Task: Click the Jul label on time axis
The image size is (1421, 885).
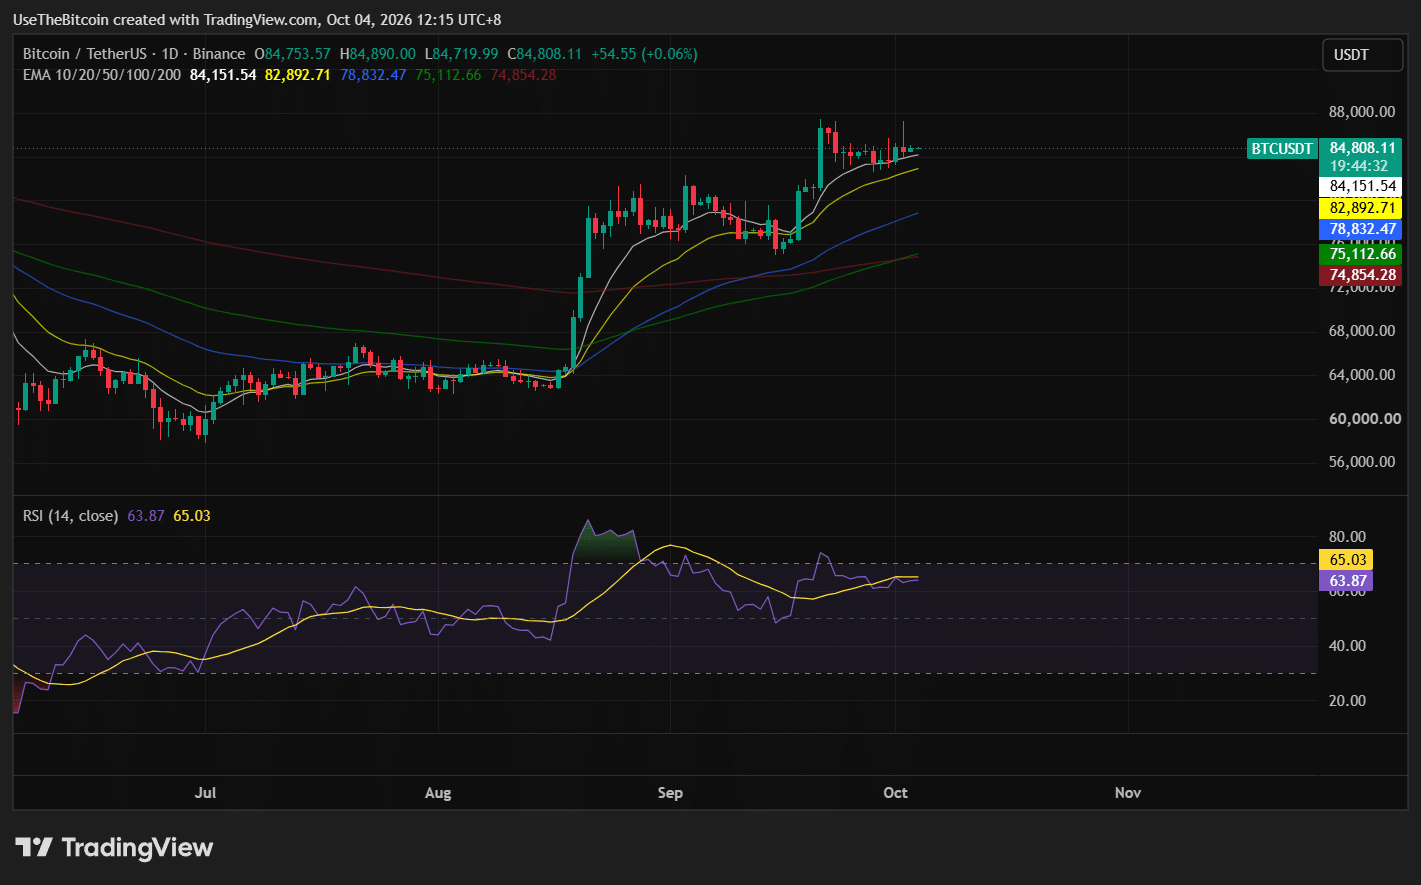Action: pyautogui.click(x=205, y=793)
